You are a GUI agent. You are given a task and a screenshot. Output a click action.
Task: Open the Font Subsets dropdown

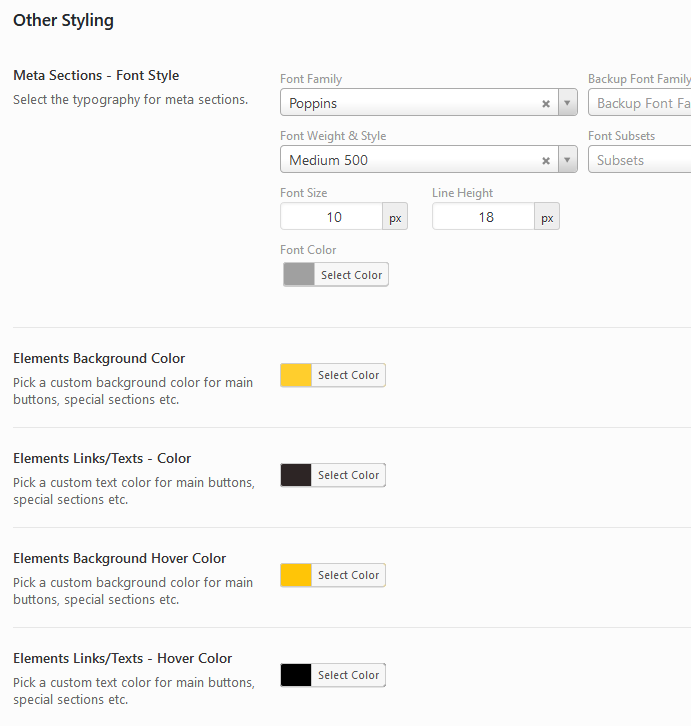(640, 160)
